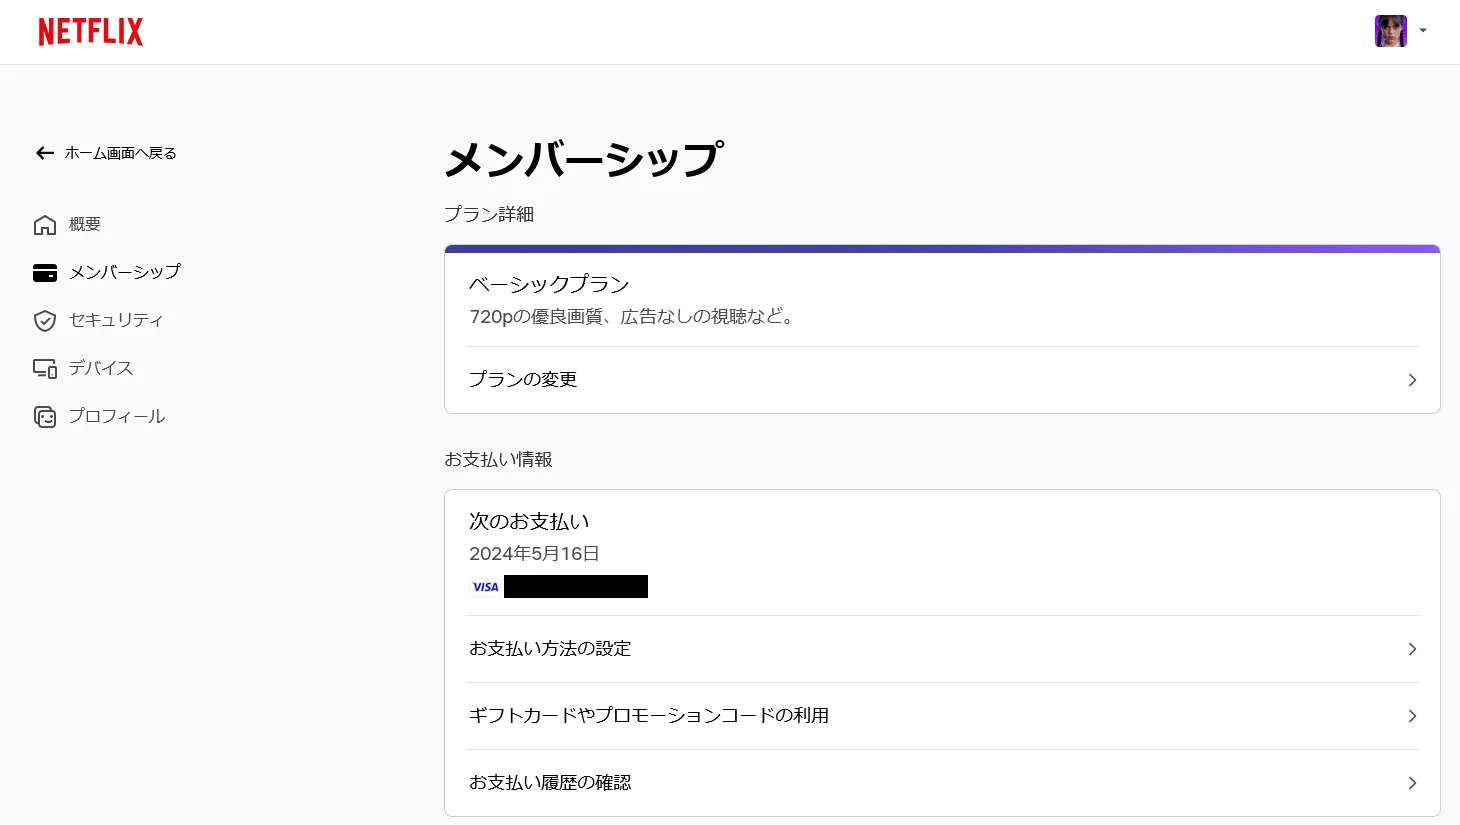The height and width of the screenshot is (825, 1460).
Task: Click the 概要 home icon
Action: [45, 225]
